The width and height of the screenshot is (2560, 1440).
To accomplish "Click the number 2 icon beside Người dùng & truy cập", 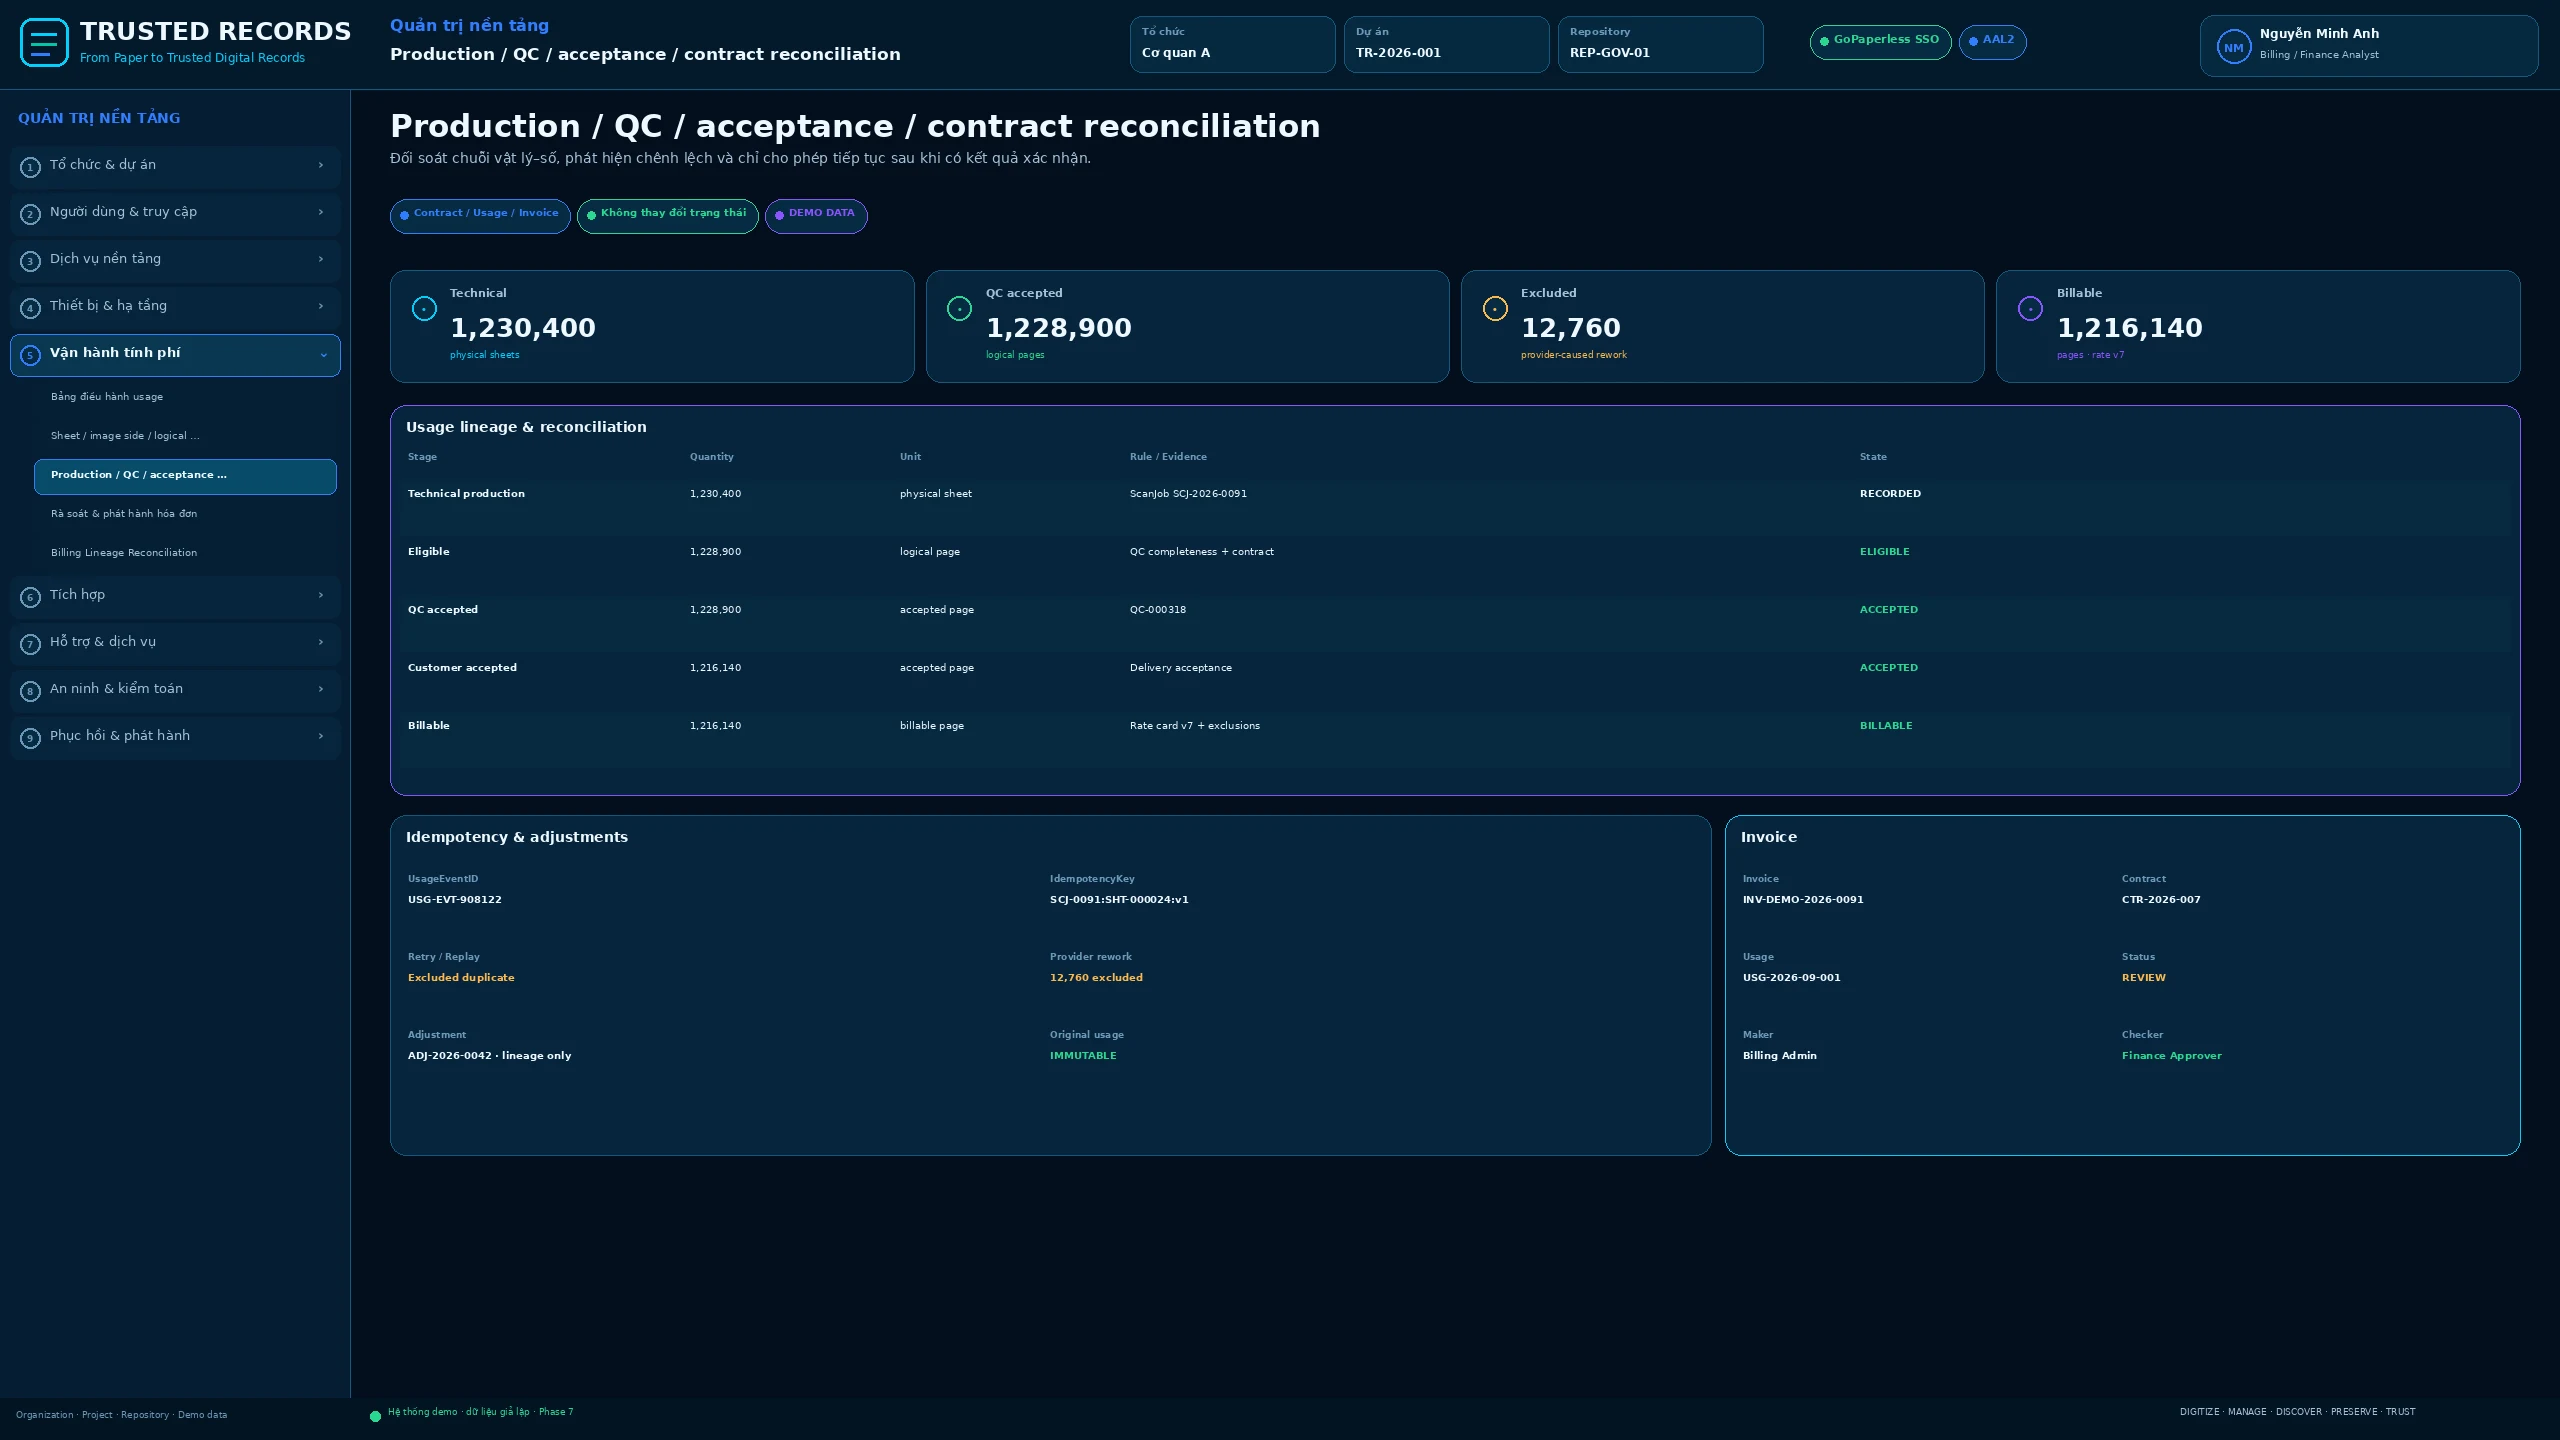I will coord(30,214).
